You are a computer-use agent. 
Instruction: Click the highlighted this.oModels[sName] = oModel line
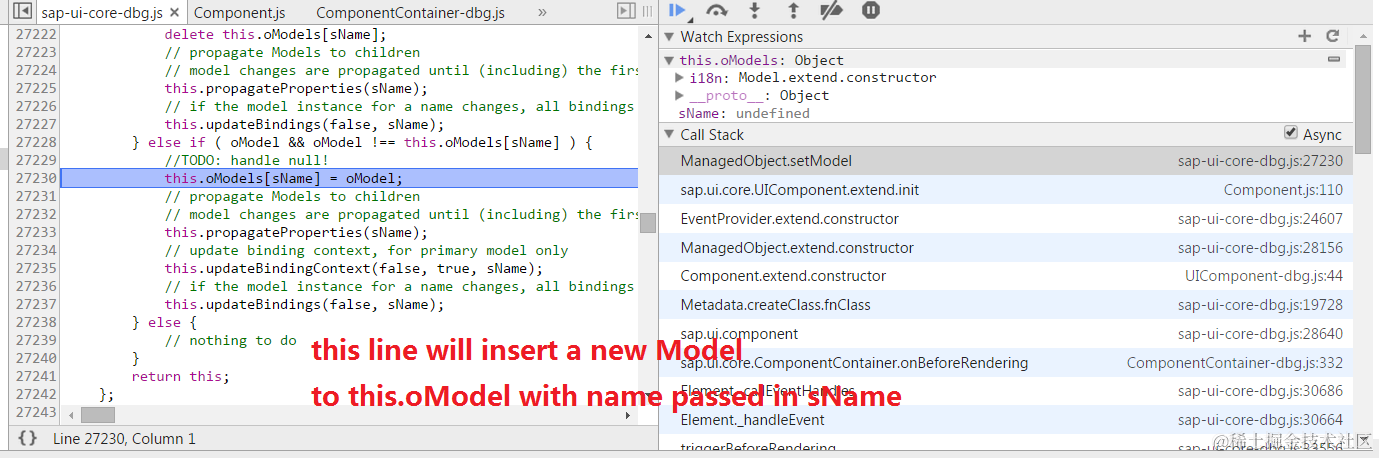[349, 178]
